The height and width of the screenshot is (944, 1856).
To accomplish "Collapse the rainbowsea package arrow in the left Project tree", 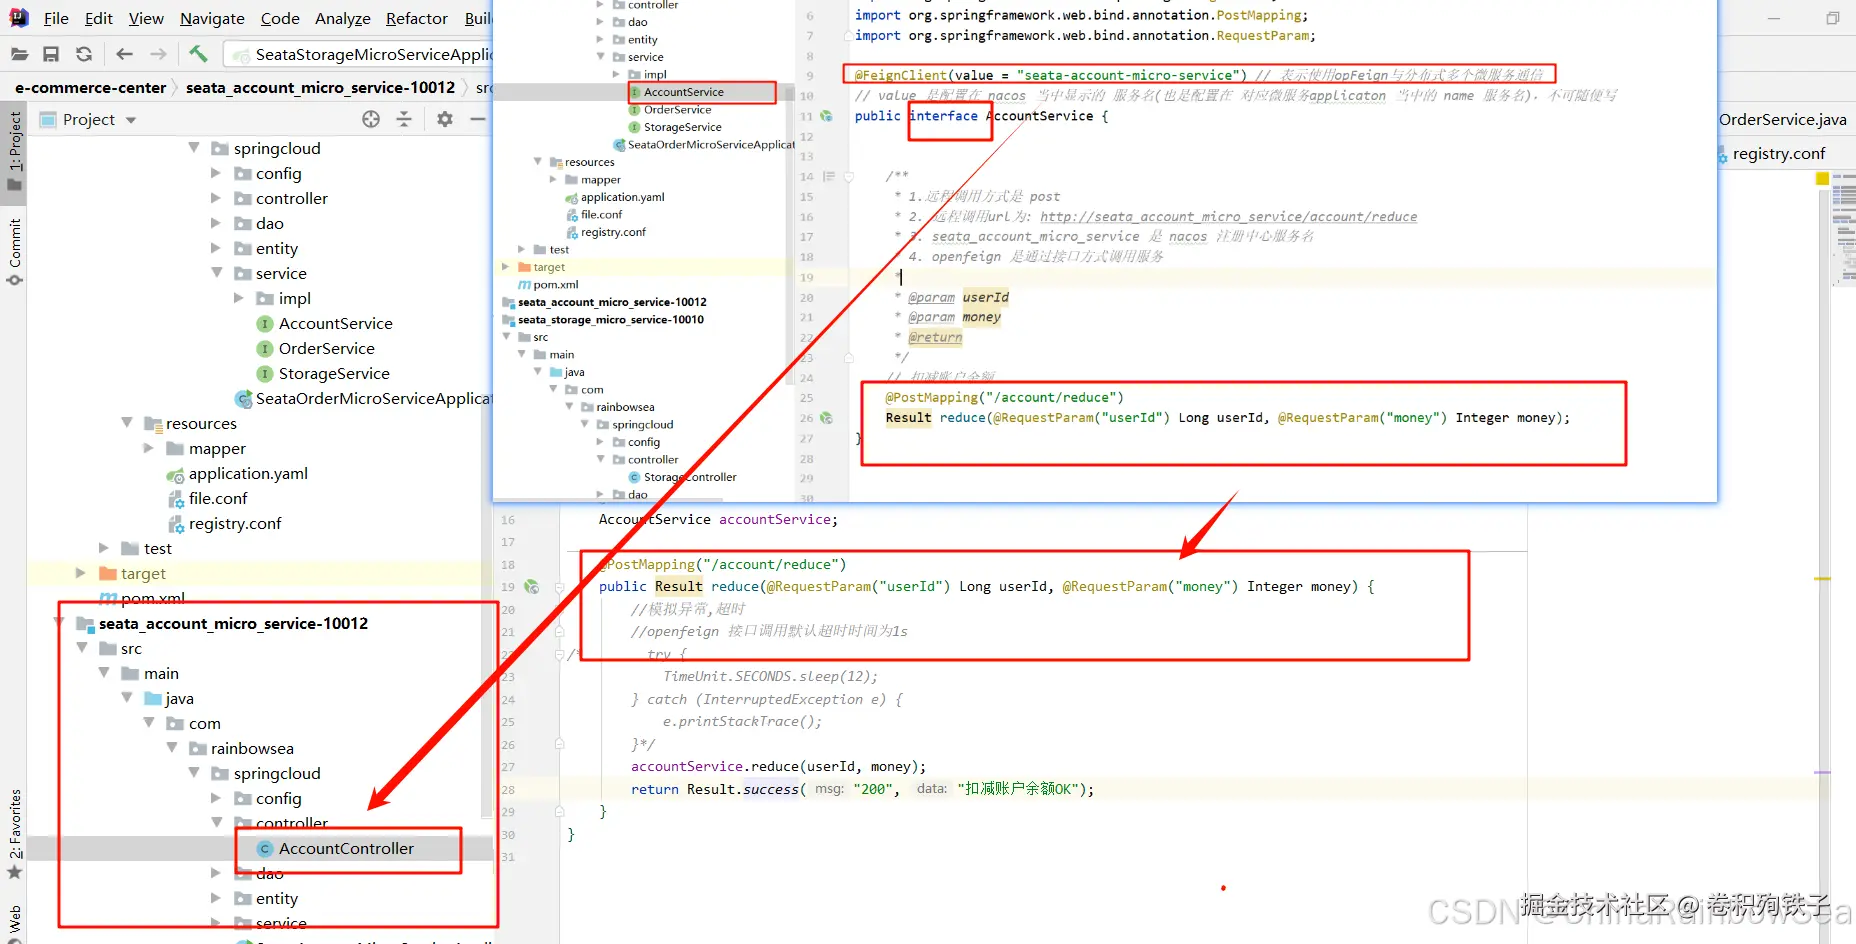I will click(172, 748).
